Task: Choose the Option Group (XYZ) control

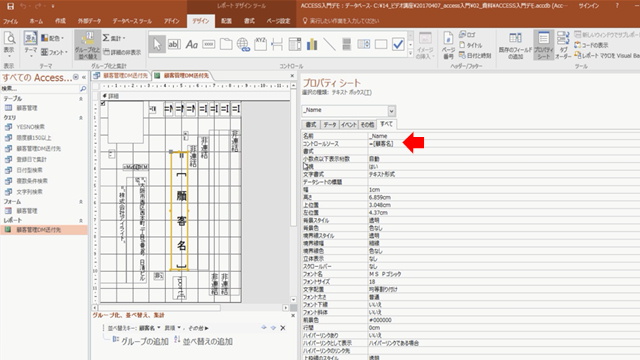Action: coord(260,44)
